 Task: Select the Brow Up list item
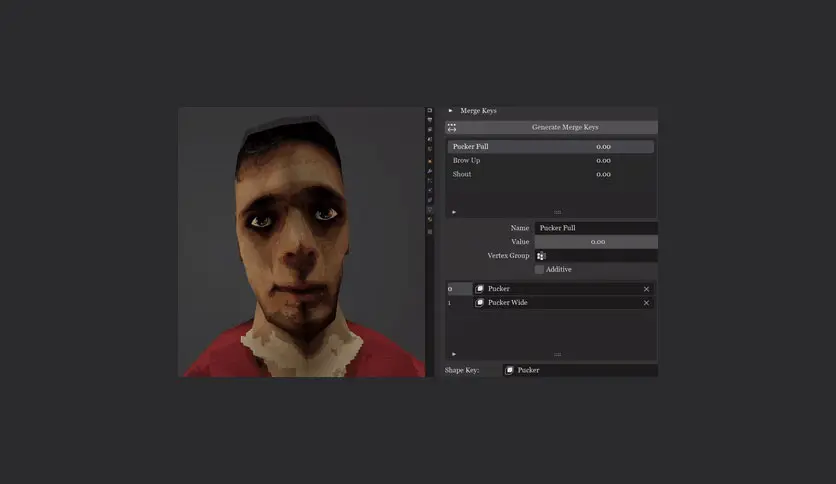pyautogui.click(x=551, y=160)
